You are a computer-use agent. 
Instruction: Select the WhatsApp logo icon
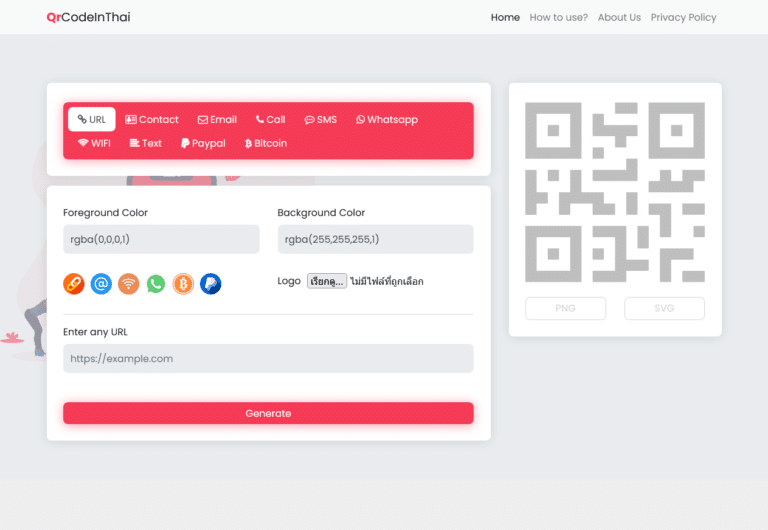click(155, 284)
